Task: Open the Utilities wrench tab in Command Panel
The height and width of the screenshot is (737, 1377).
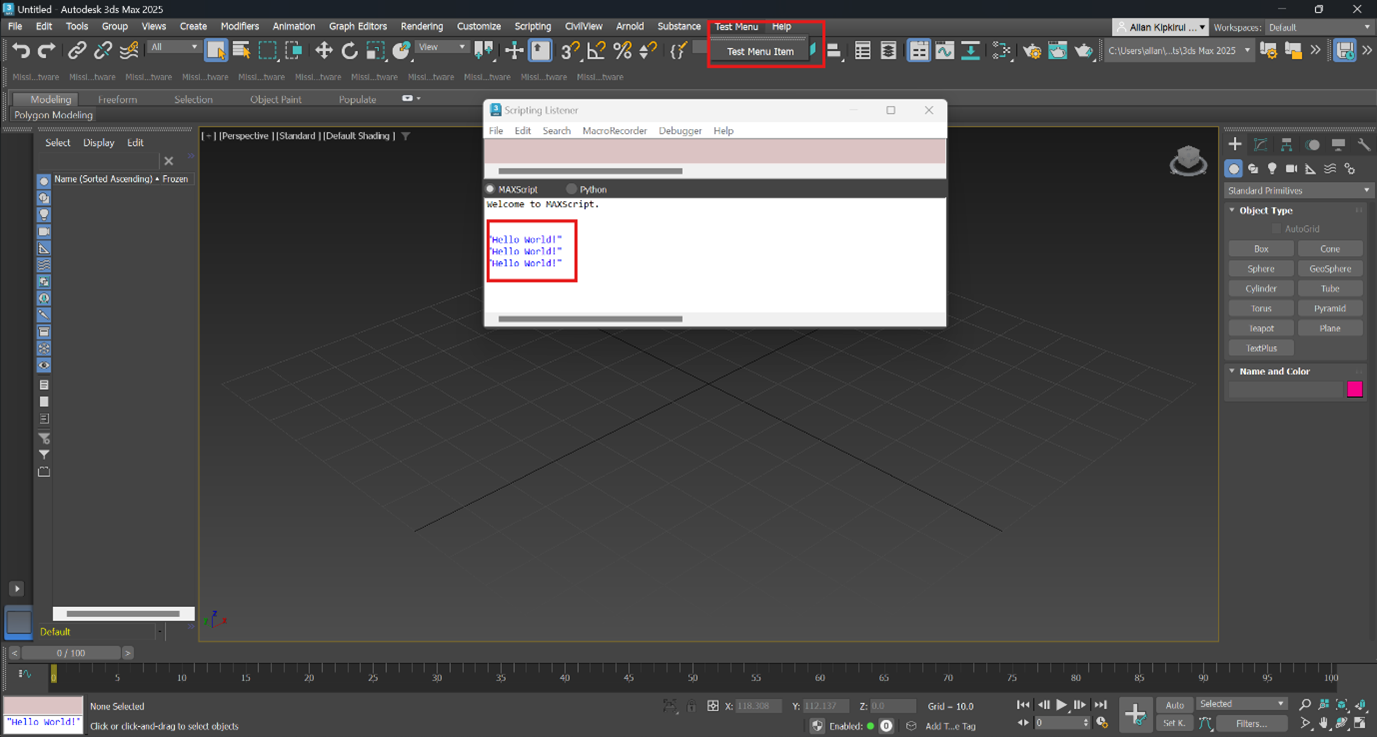Action: [x=1364, y=144]
